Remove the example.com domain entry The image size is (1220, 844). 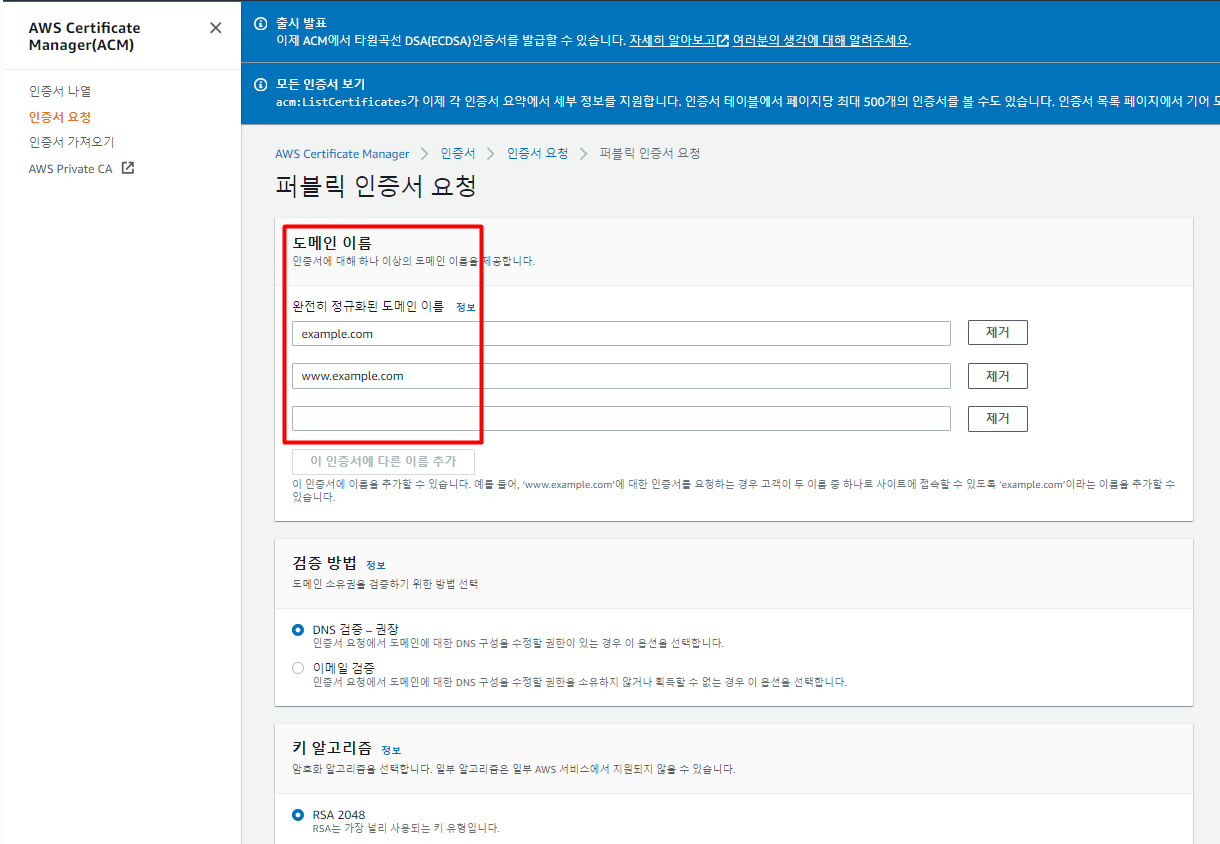point(997,333)
